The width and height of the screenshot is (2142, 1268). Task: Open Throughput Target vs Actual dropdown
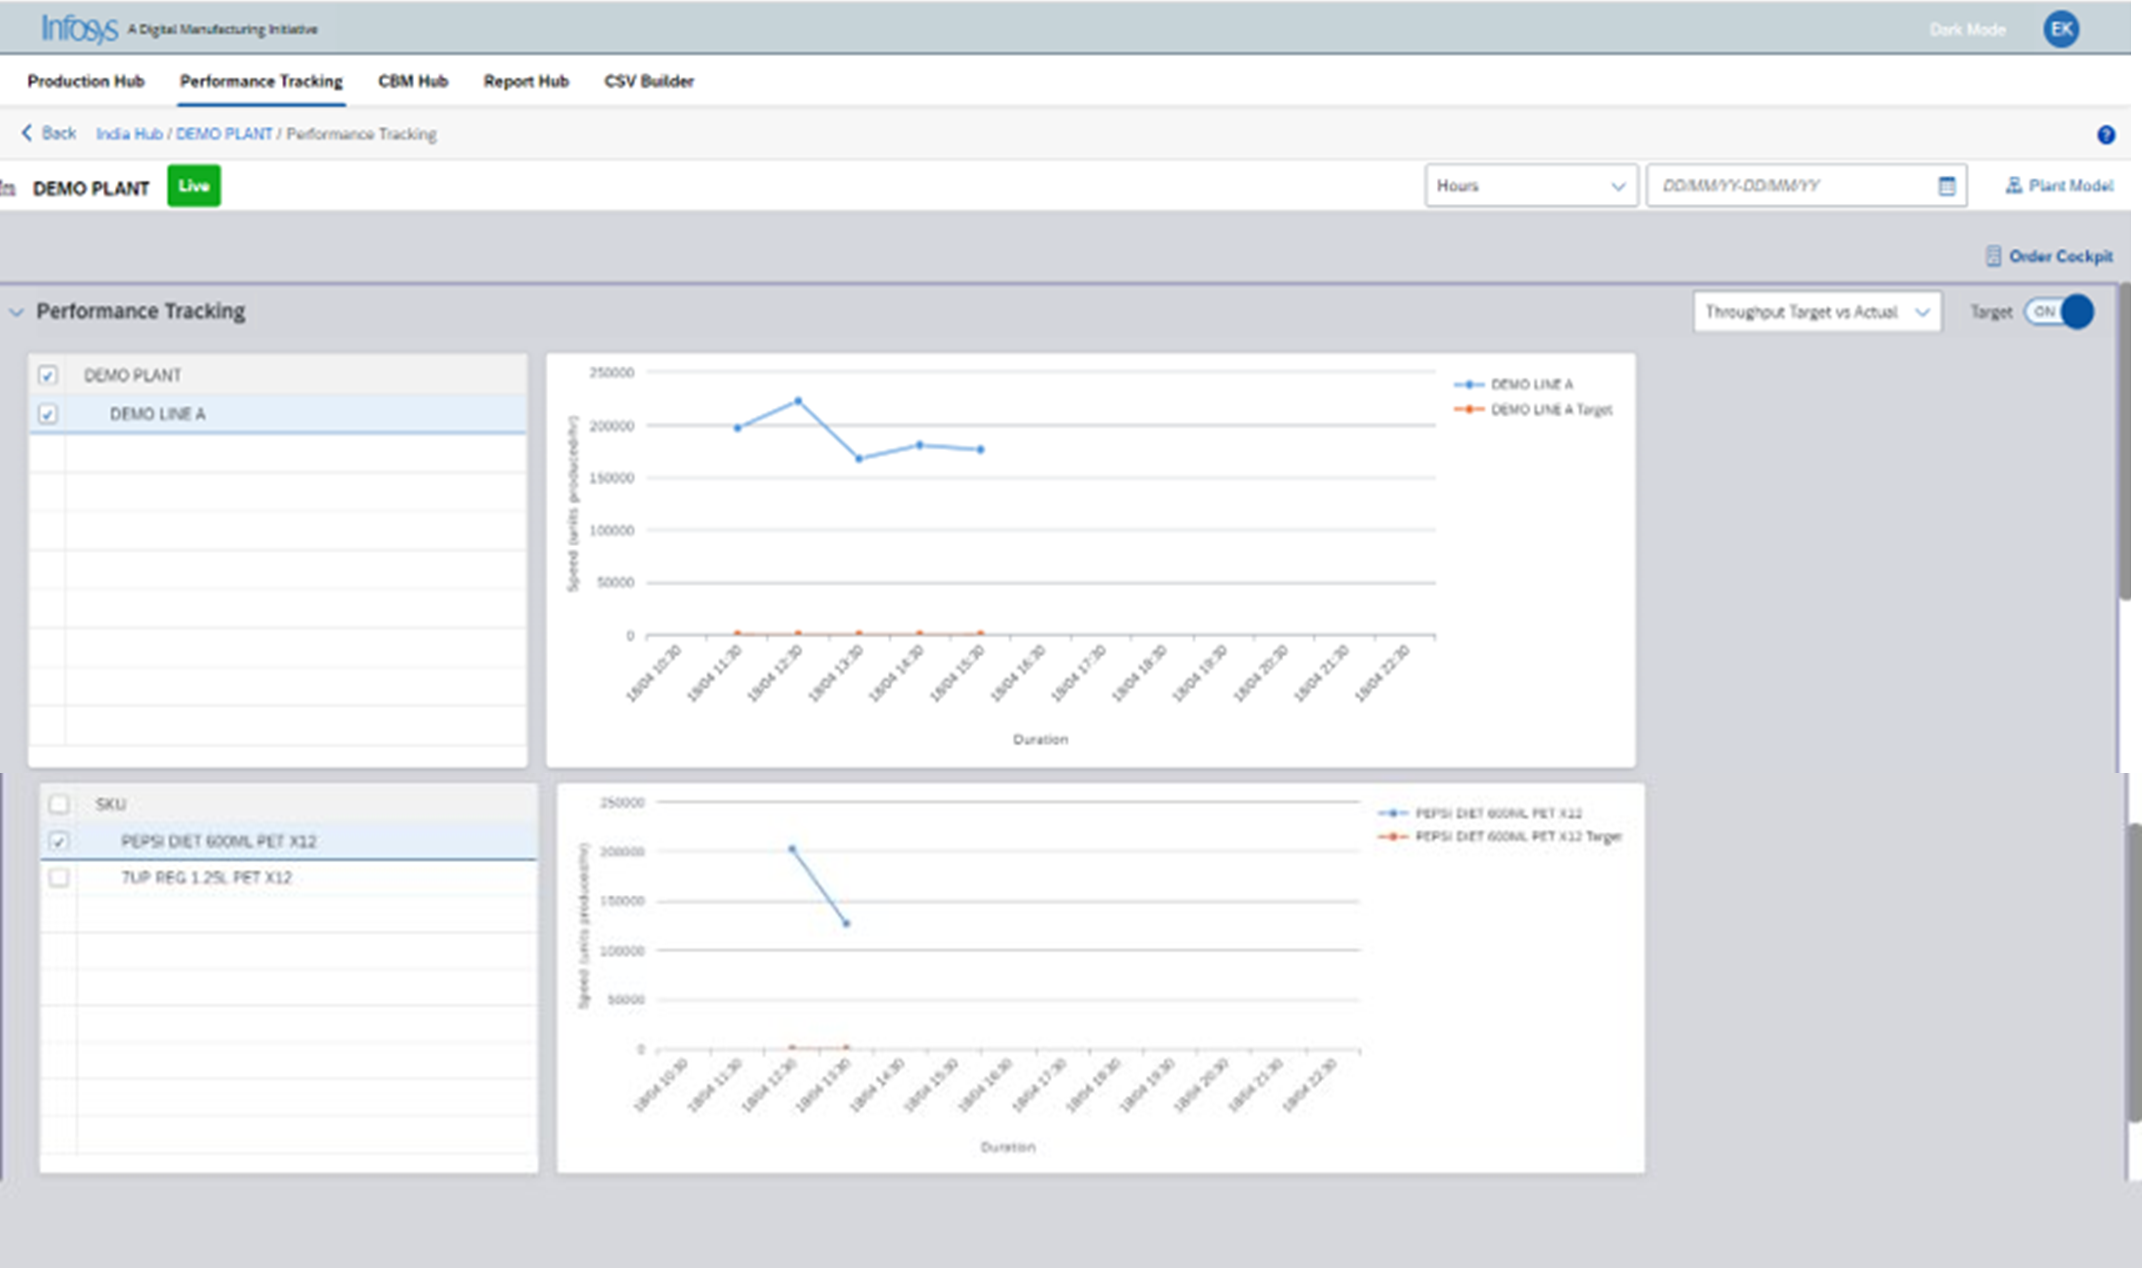coord(1816,312)
